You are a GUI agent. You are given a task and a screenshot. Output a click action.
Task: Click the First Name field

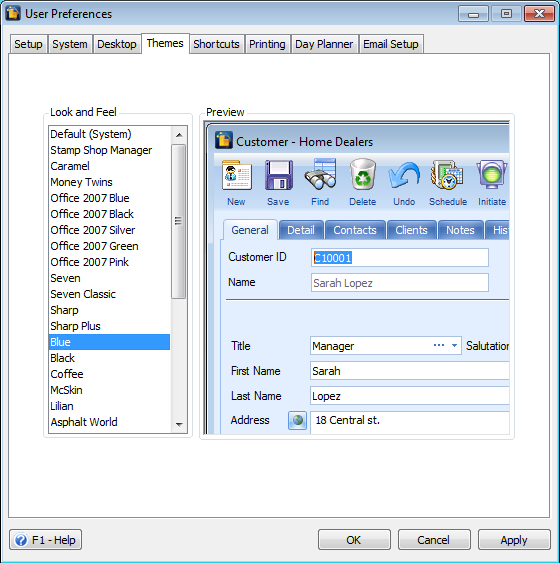pyautogui.click(x=409, y=371)
